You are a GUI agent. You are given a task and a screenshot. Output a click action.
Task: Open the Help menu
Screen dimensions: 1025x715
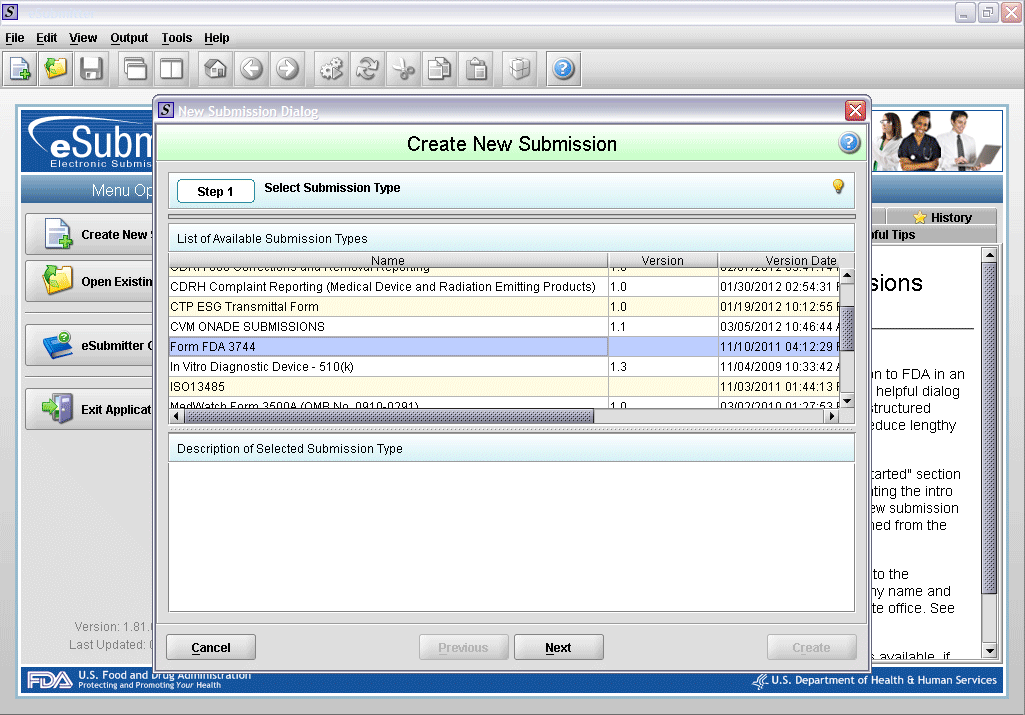coord(216,38)
